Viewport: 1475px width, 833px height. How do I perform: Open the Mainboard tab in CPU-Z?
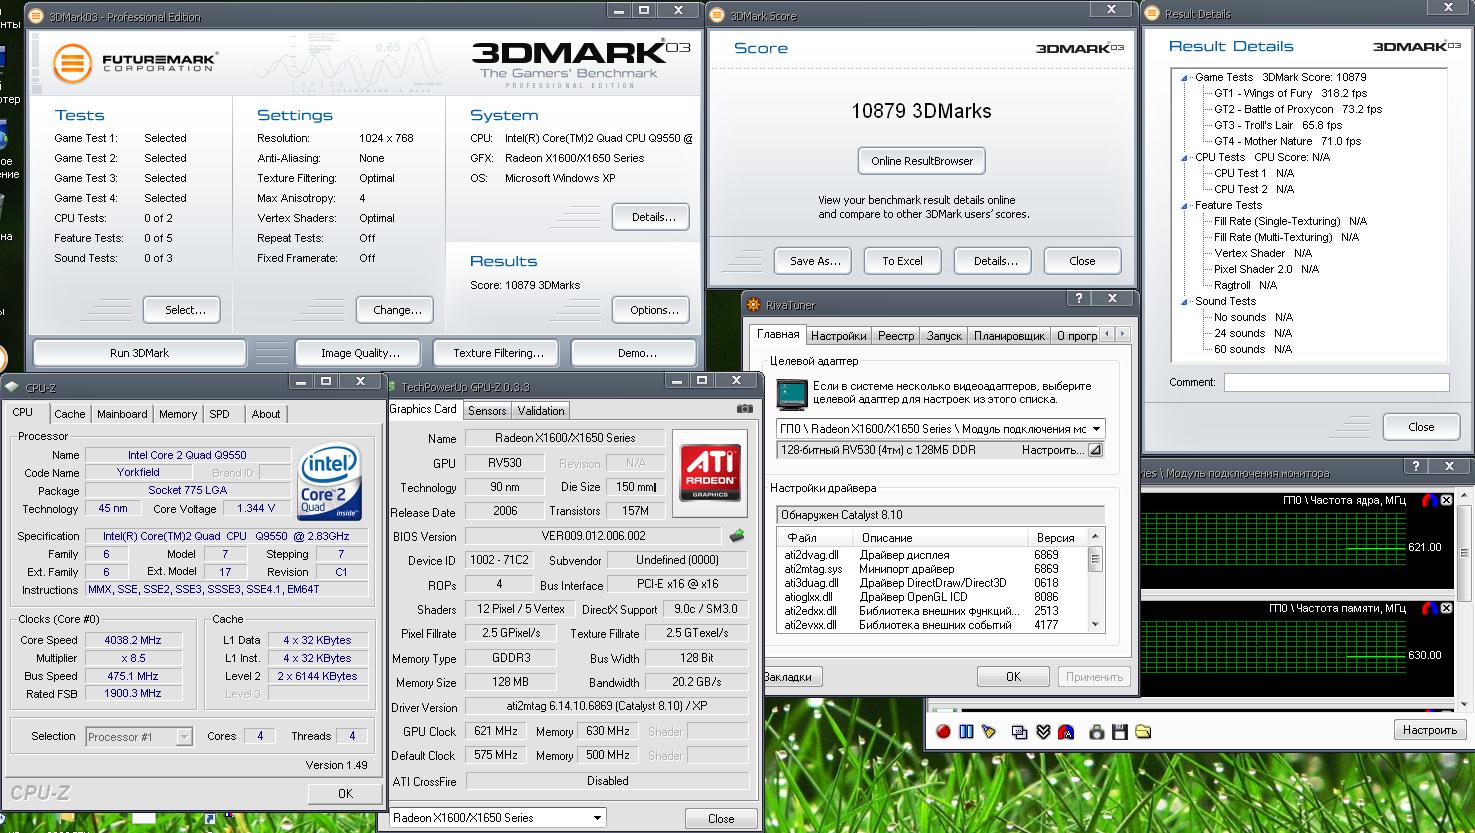(x=122, y=414)
